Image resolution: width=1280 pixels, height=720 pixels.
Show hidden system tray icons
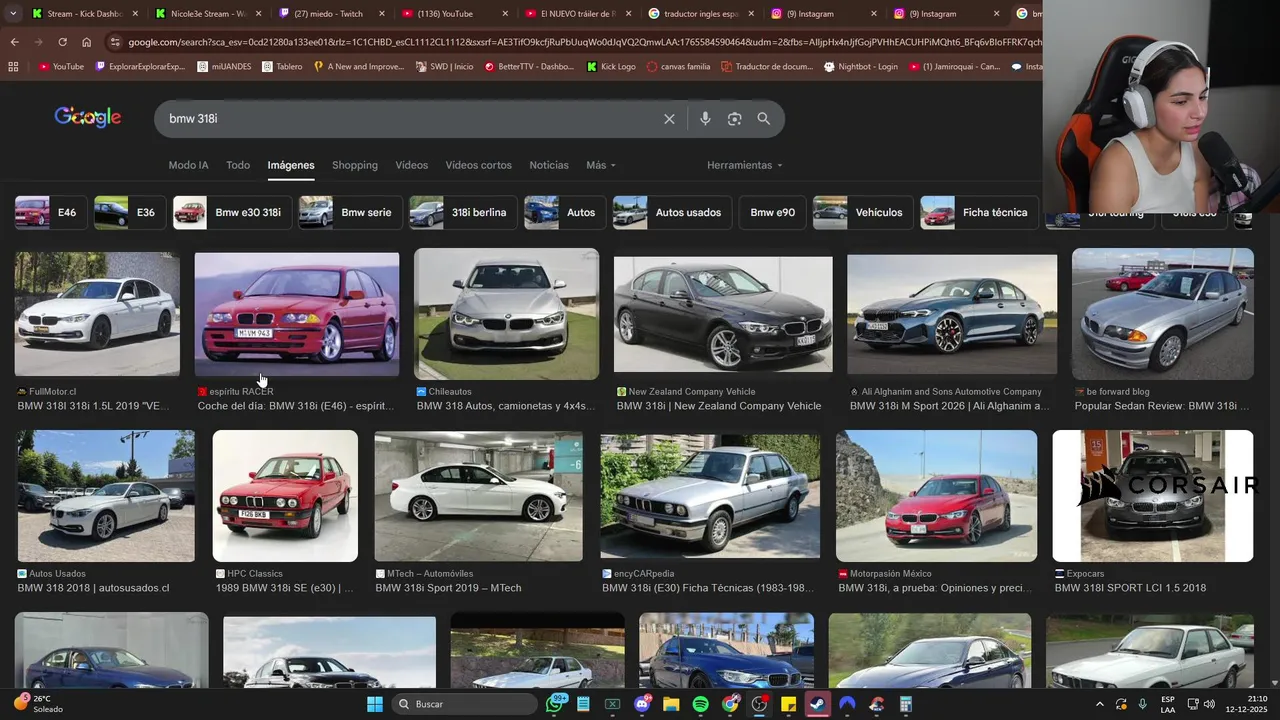(x=1100, y=704)
